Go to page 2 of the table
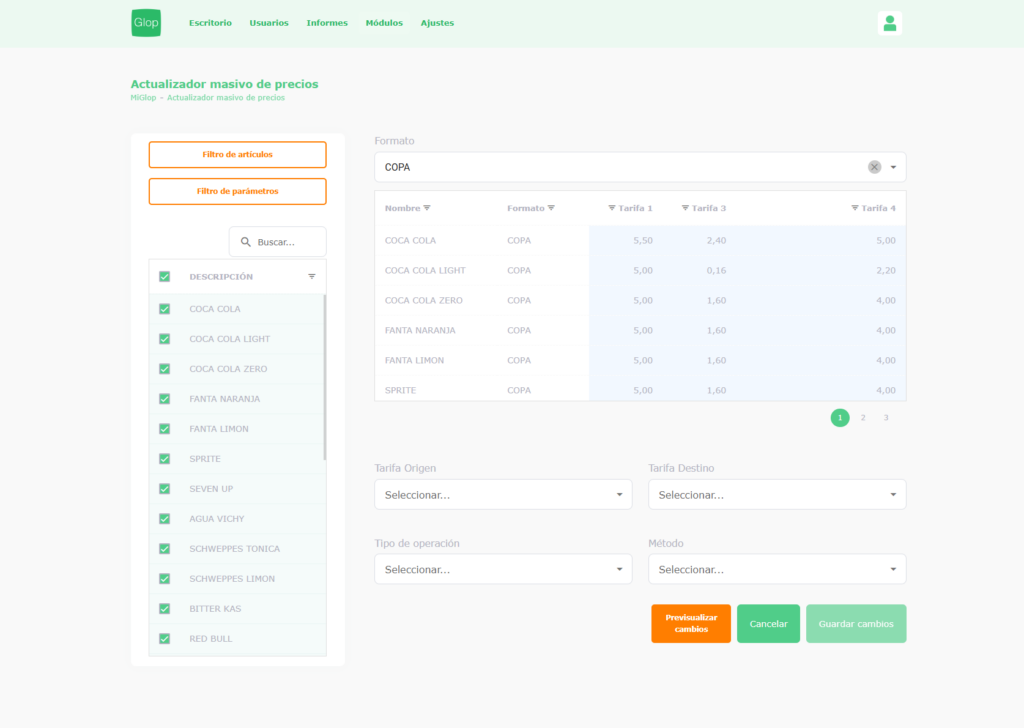The width and height of the screenshot is (1024, 728). tap(863, 418)
